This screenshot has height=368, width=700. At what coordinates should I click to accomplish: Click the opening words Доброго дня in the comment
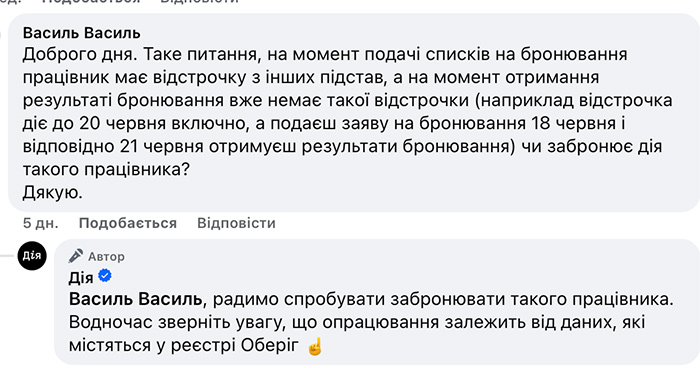click(80, 55)
